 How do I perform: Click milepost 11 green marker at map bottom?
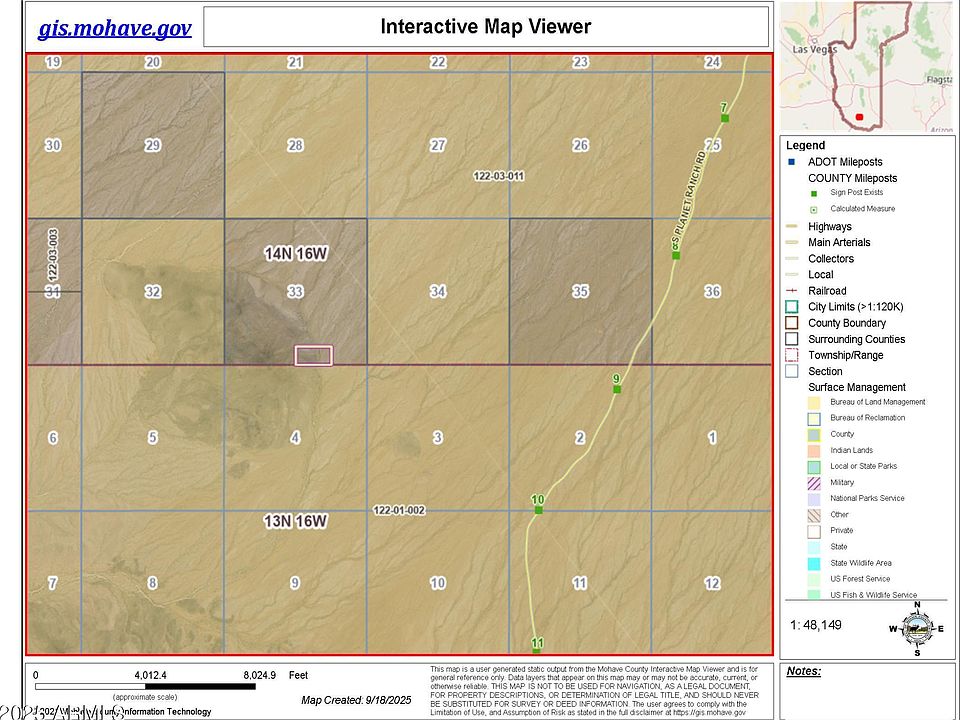537,651
